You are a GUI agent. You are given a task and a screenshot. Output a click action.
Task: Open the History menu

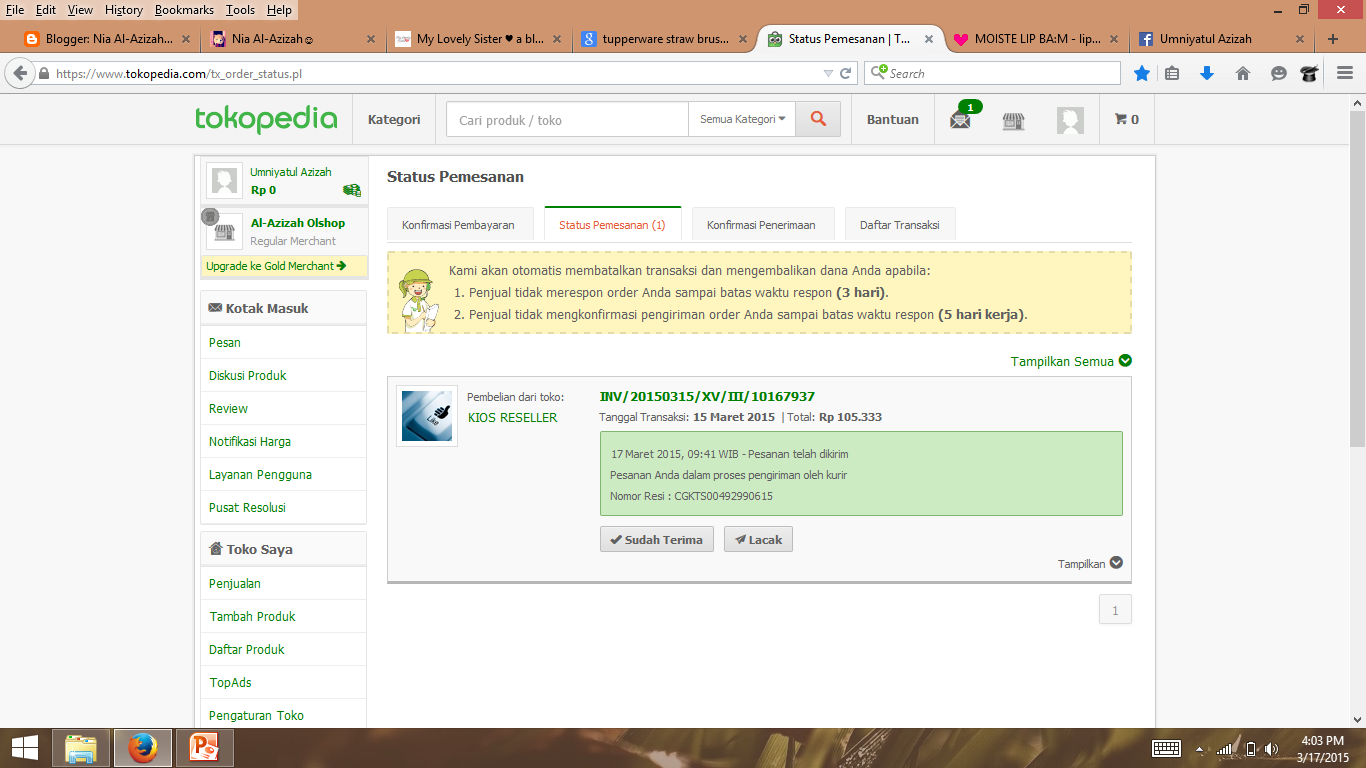click(x=124, y=9)
